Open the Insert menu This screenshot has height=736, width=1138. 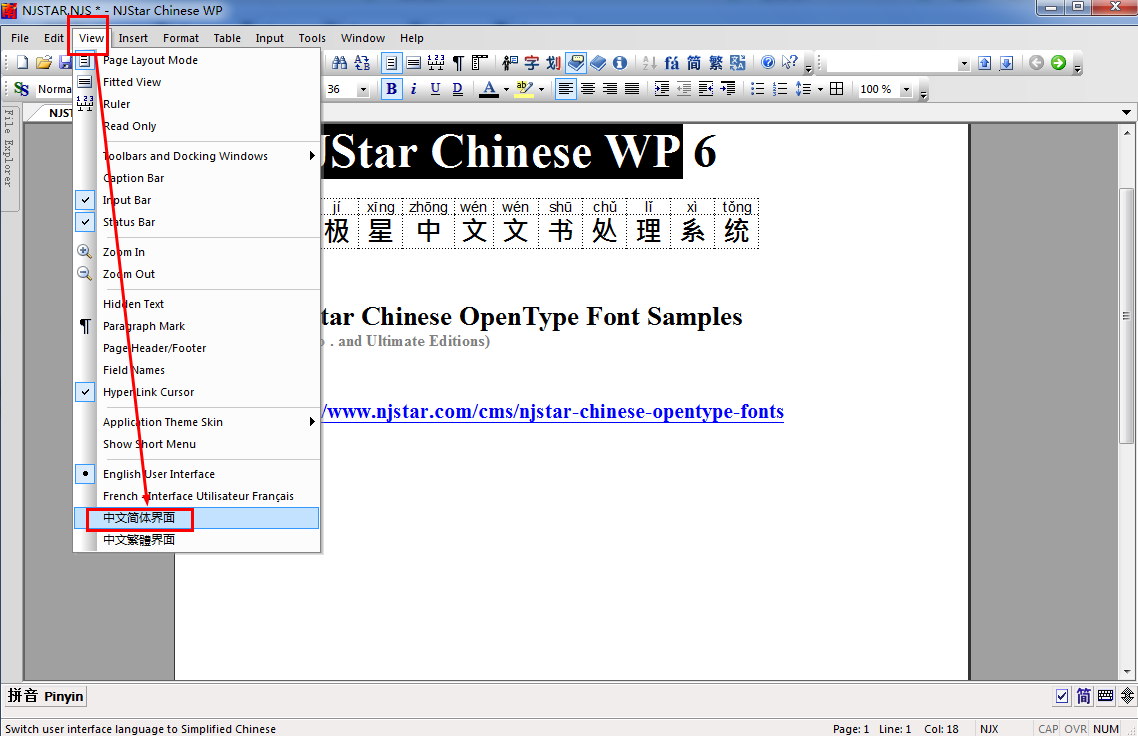click(x=133, y=38)
